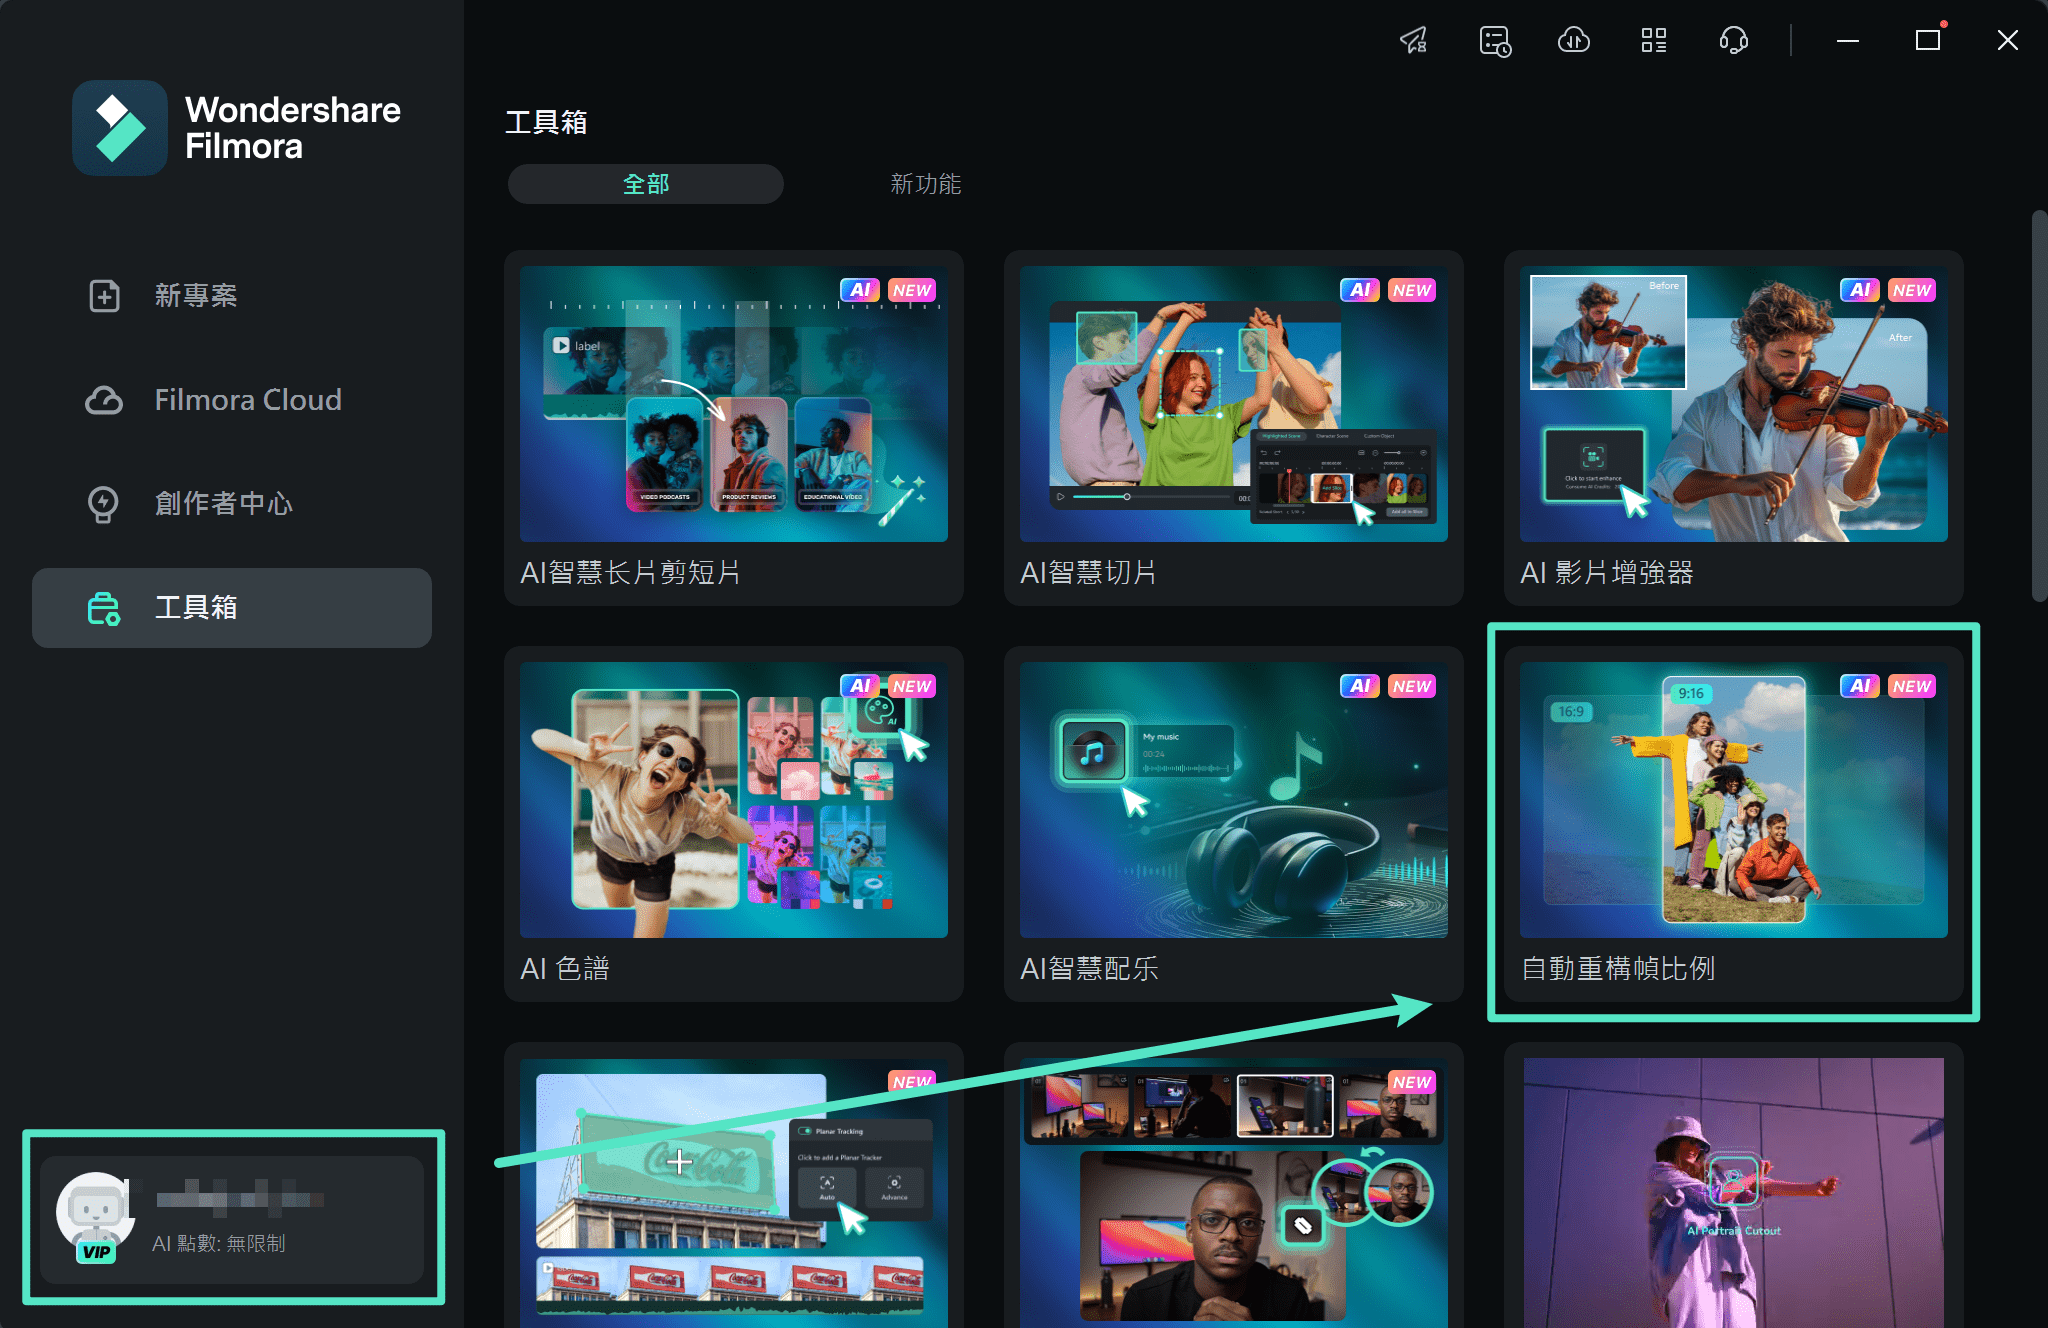Click the AI智慧切片 label
The width and height of the screenshot is (2048, 1328).
[1089, 573]
